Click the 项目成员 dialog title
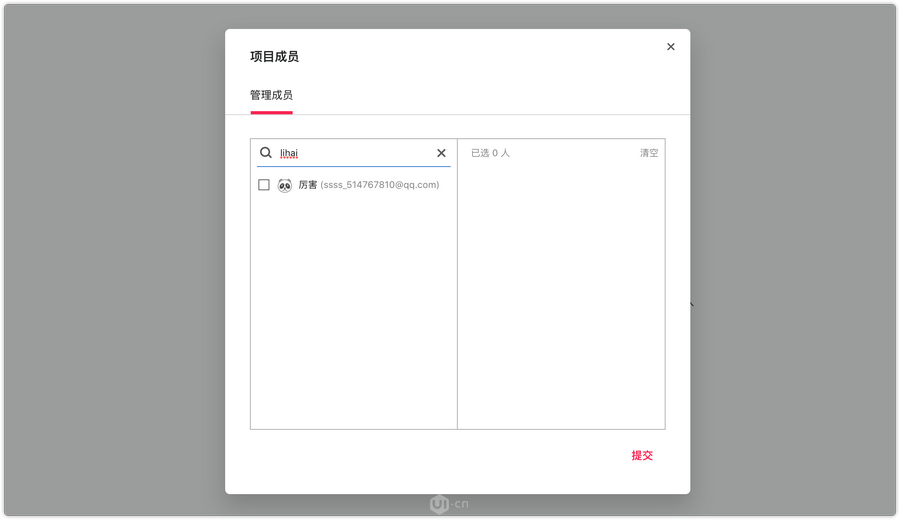This screenshot has height=520, width=900. 274,56
